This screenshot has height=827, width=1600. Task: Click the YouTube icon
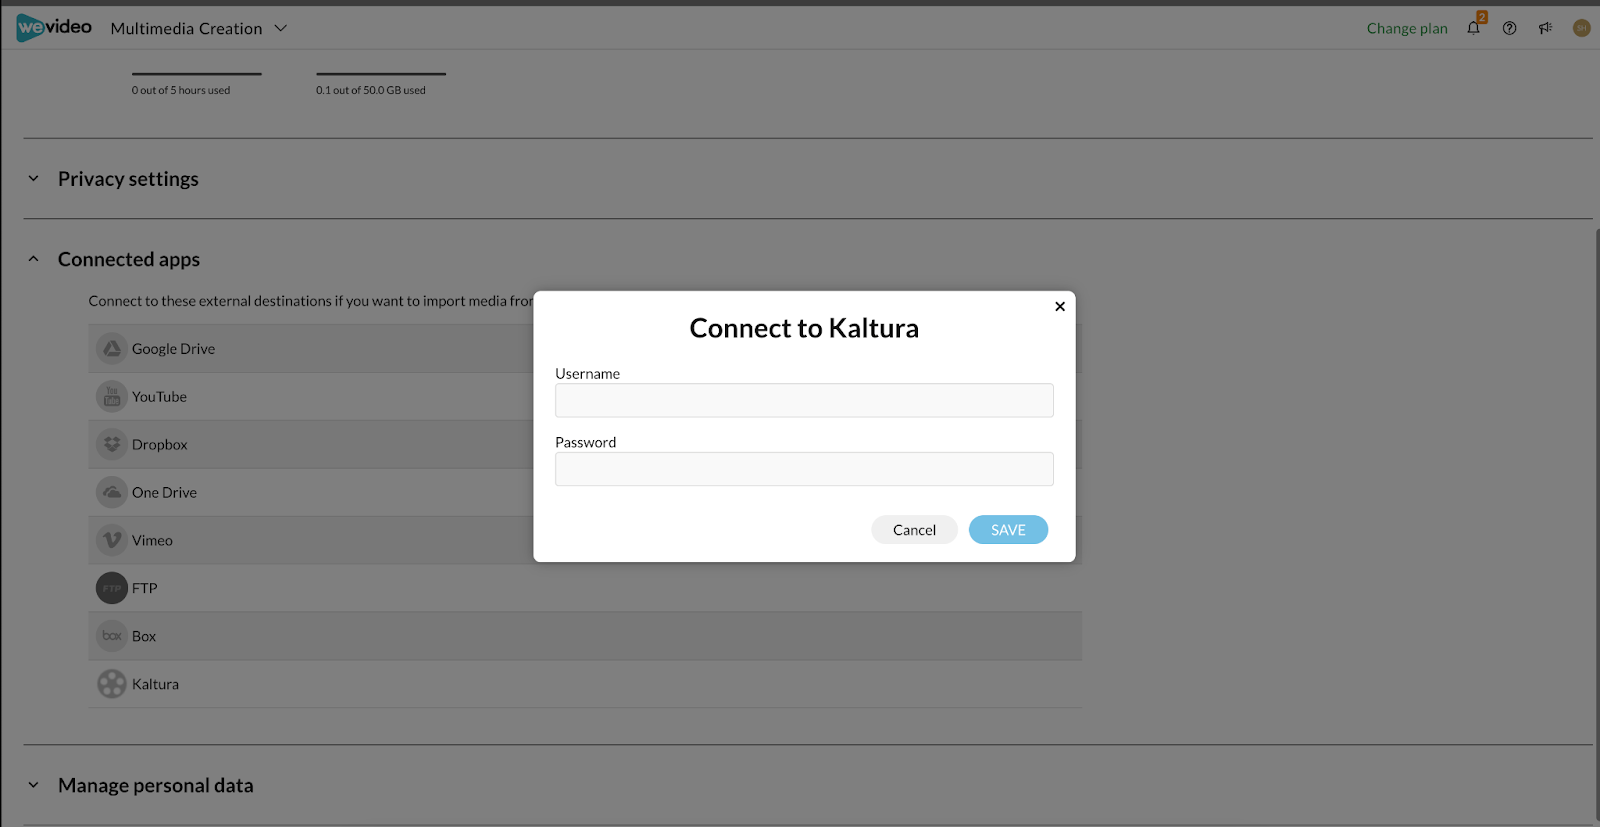pyautogui.click(x=112, y=396)
